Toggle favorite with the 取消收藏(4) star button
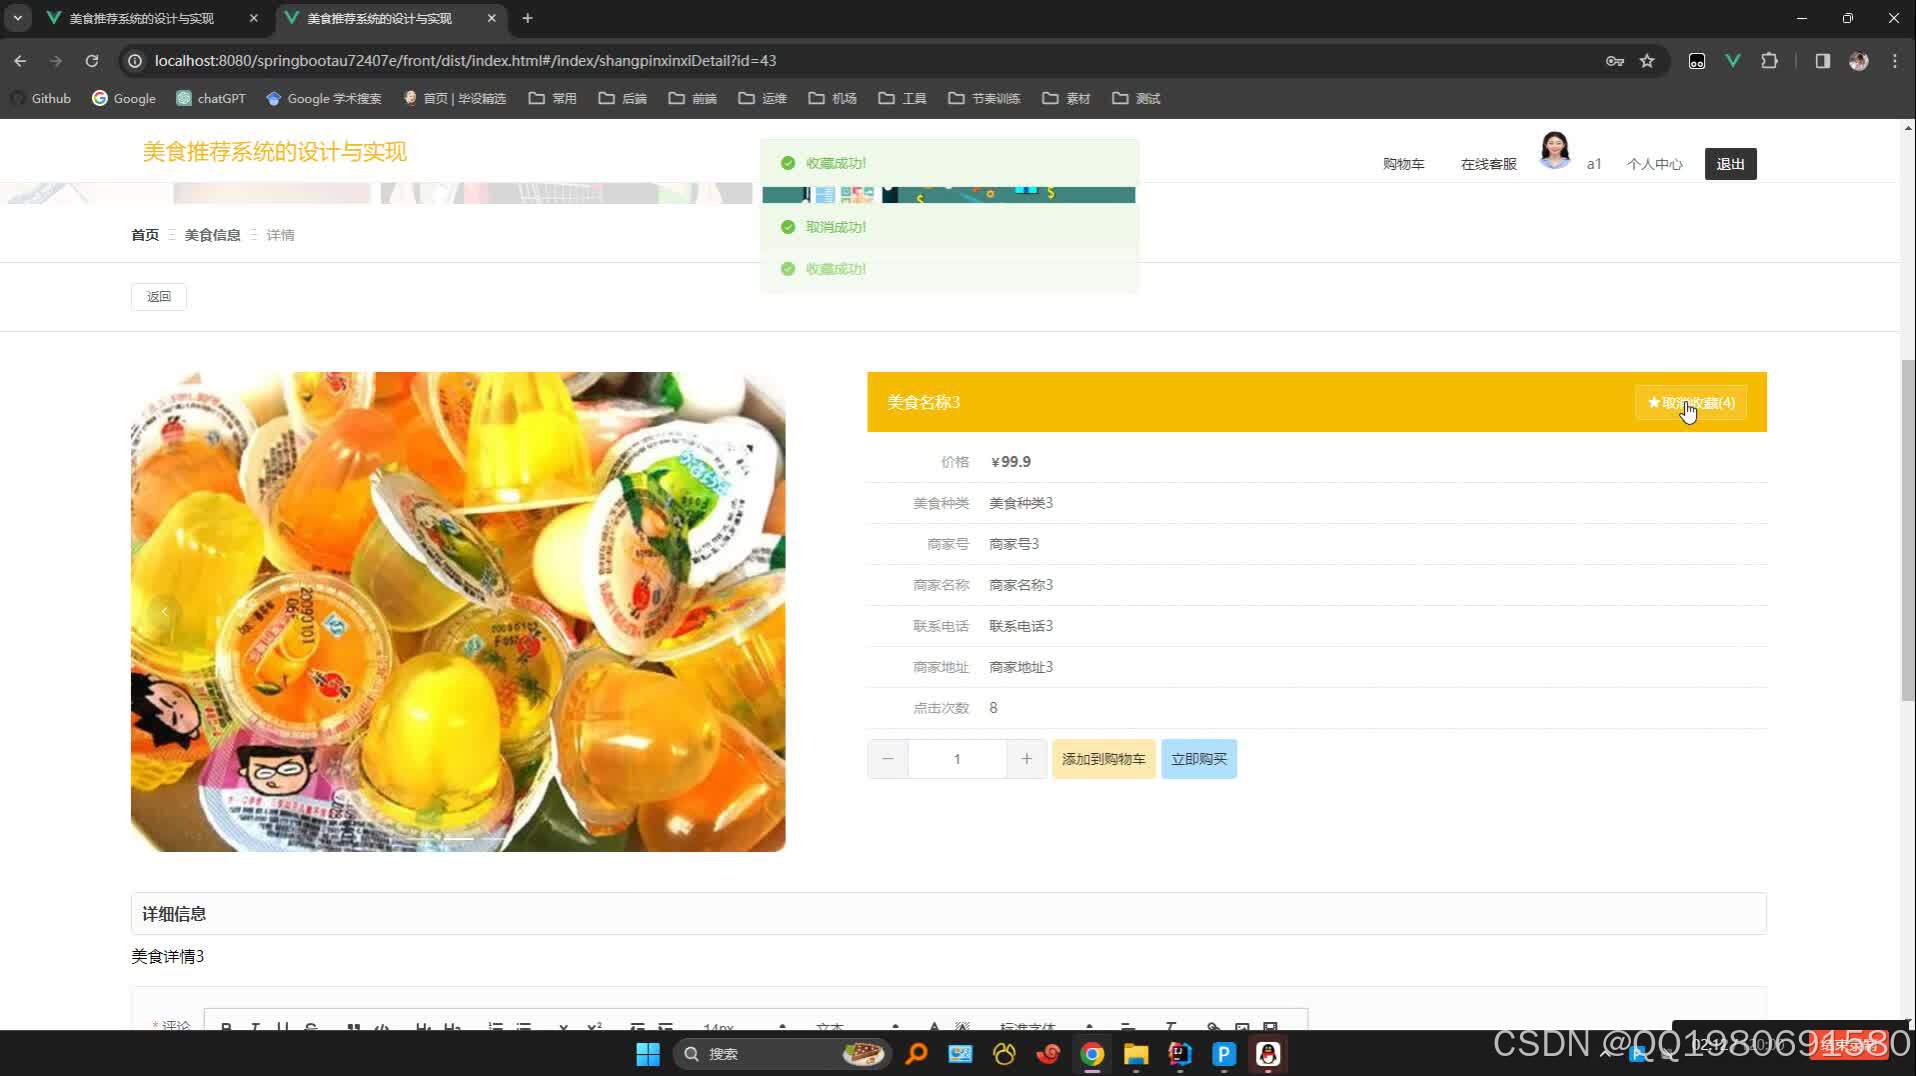 click(x=1690, y=402)
